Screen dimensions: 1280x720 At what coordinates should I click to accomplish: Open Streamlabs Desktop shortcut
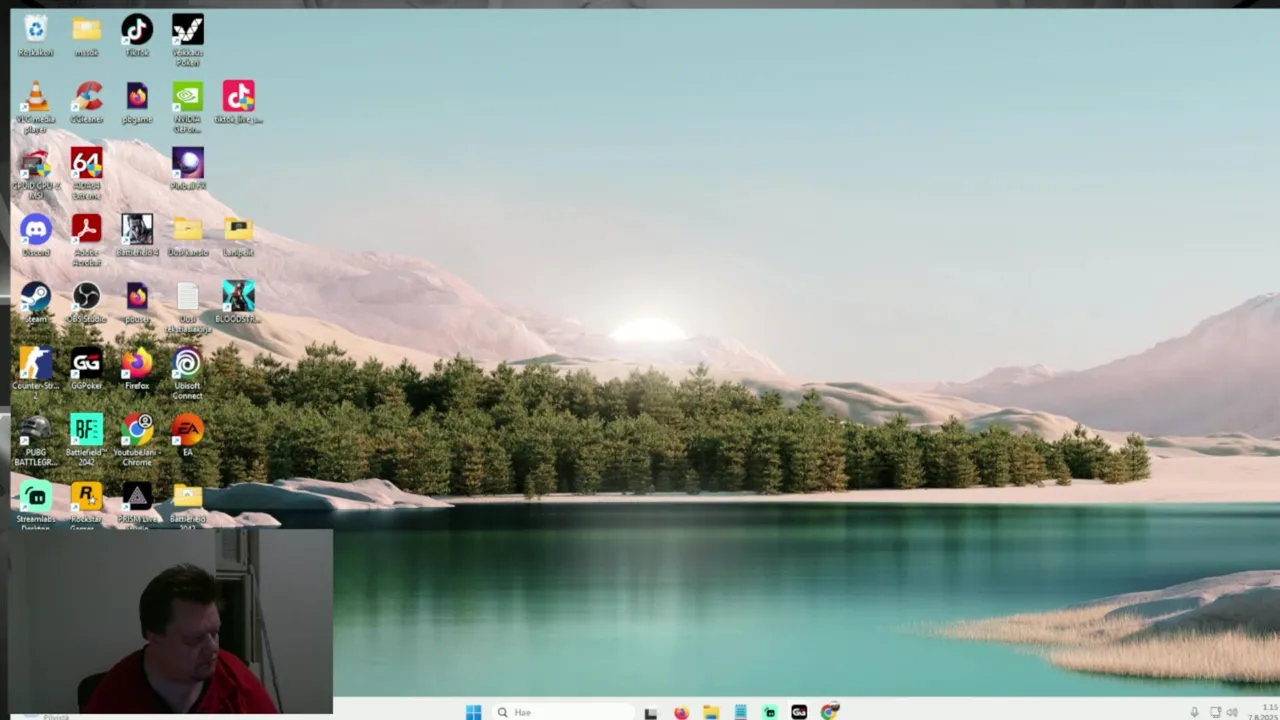pyautogui.click(x=36, y=505)
